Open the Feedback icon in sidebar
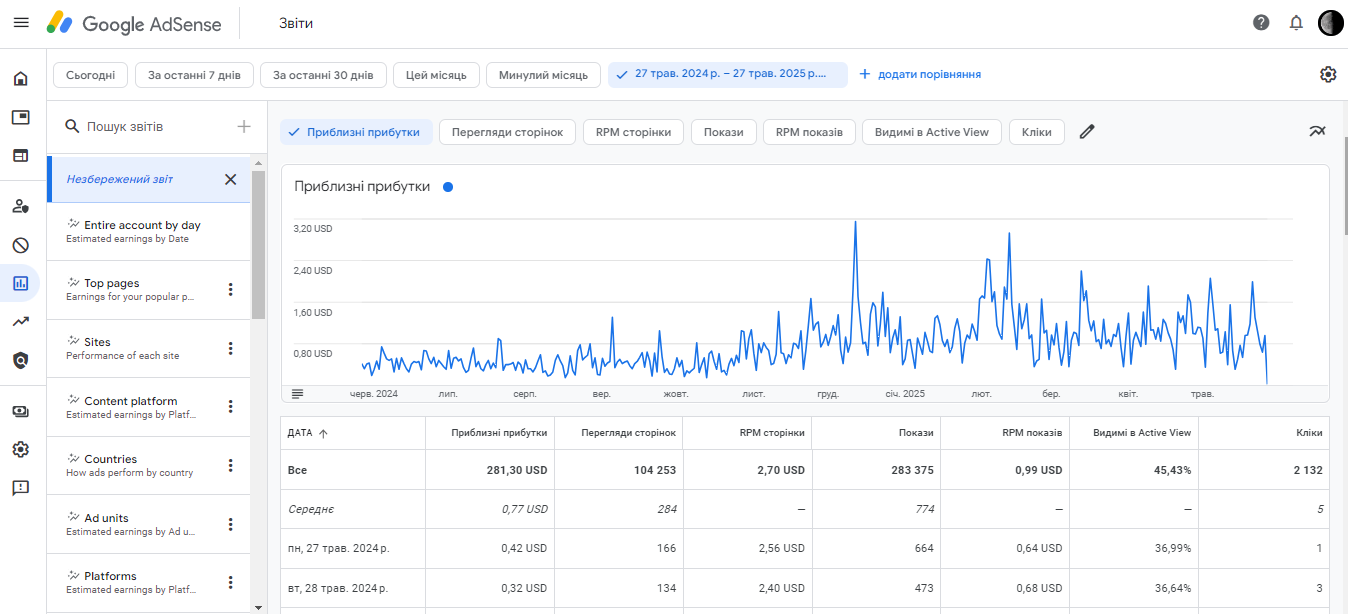 (20, 488)
